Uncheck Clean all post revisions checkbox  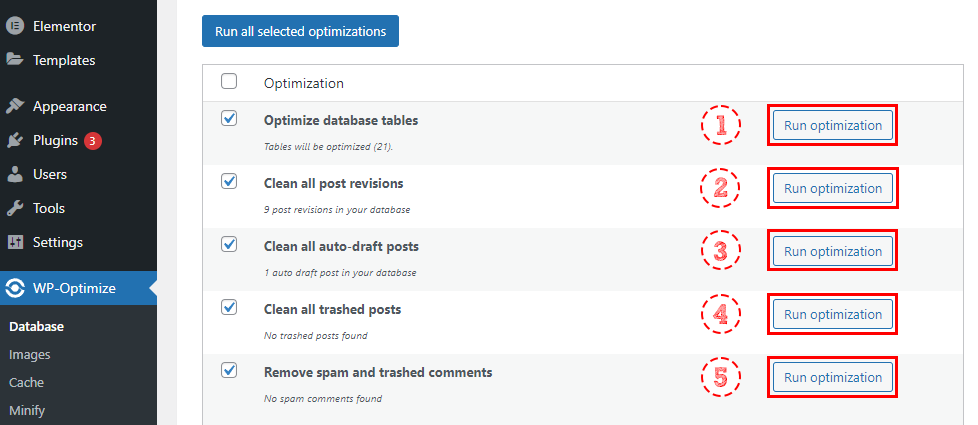229,181
